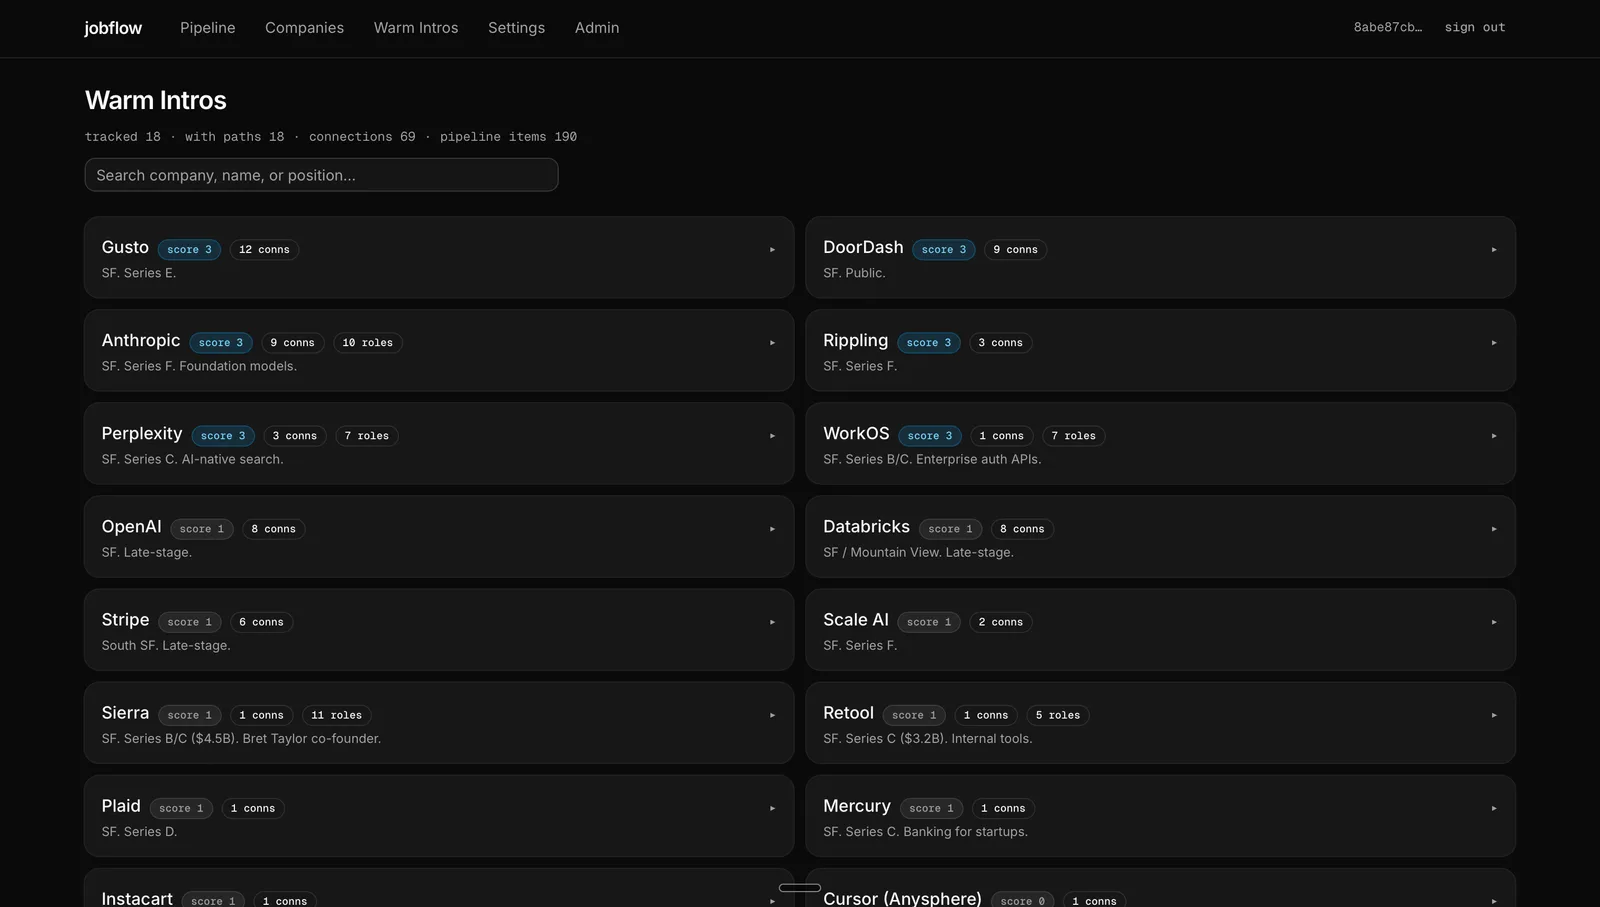Click Anthropic 10 roles badge
Screen dimensions: 1600x907
(x=367, y=343)
